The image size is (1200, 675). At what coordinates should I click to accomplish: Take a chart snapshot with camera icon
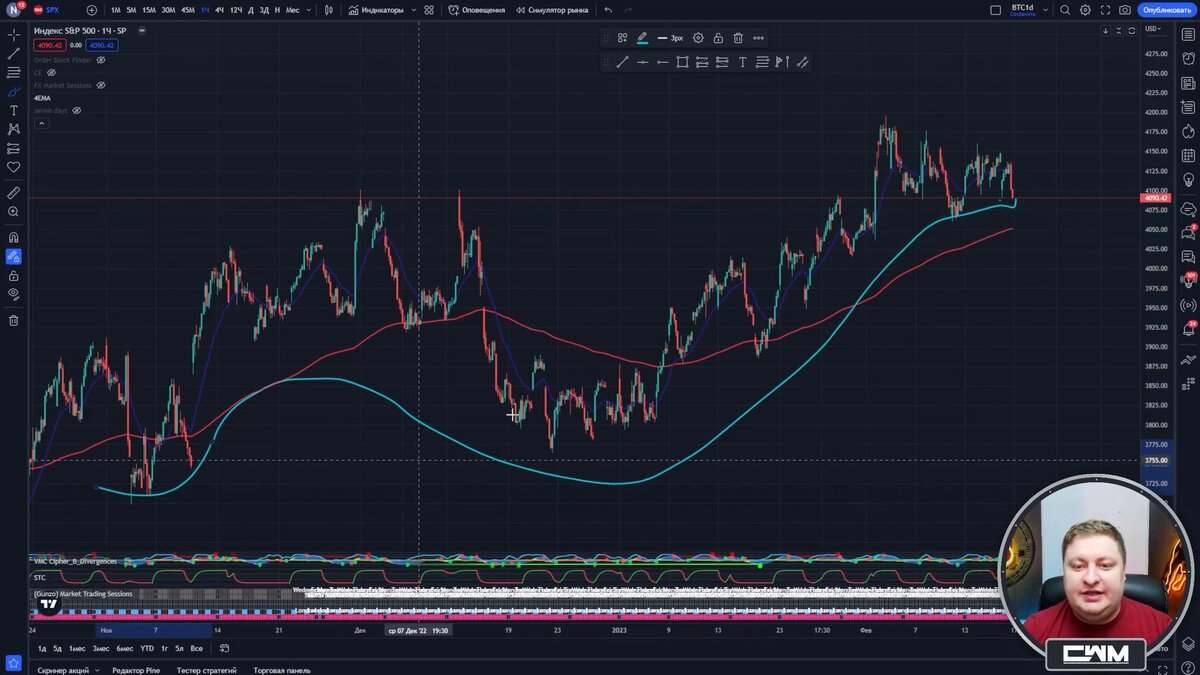(1125, 10)
